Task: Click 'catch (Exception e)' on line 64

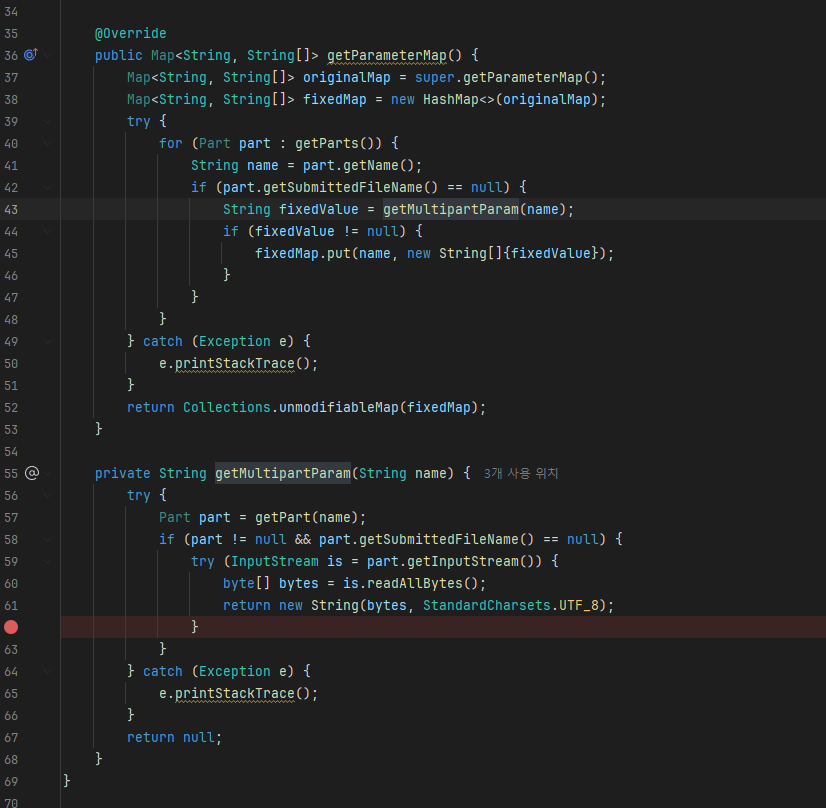Action: click(x=219, y=672)
